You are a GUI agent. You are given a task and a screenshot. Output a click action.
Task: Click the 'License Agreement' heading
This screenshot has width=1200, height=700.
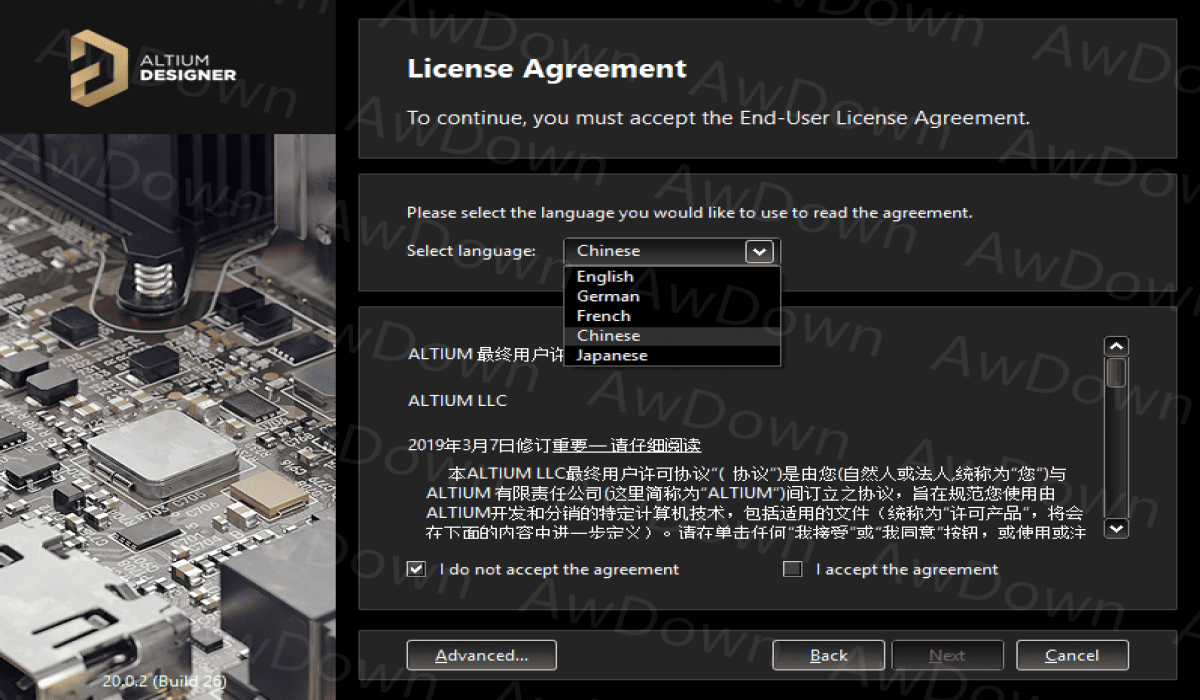pos(547,69)
